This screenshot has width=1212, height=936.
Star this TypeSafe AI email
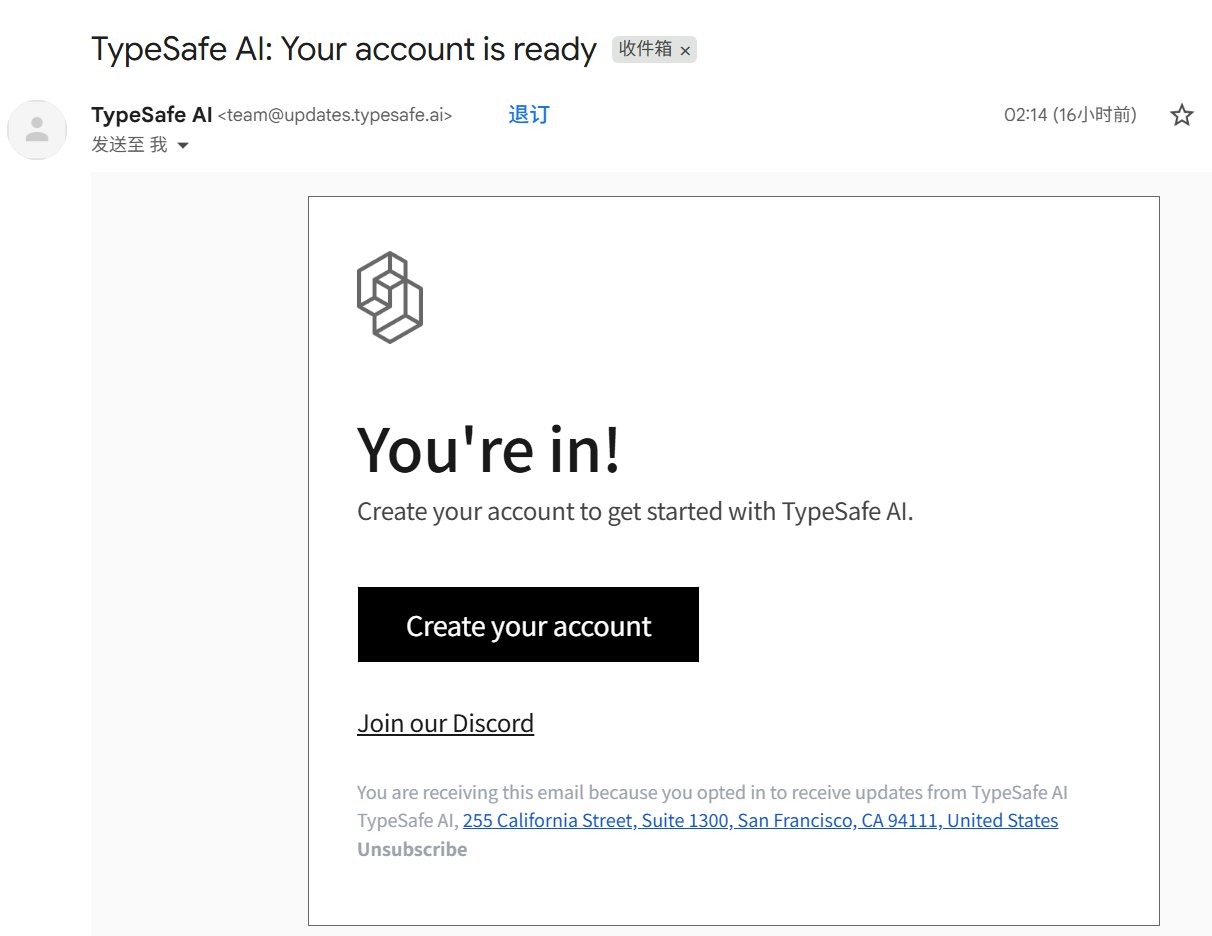coord(1182,115)
